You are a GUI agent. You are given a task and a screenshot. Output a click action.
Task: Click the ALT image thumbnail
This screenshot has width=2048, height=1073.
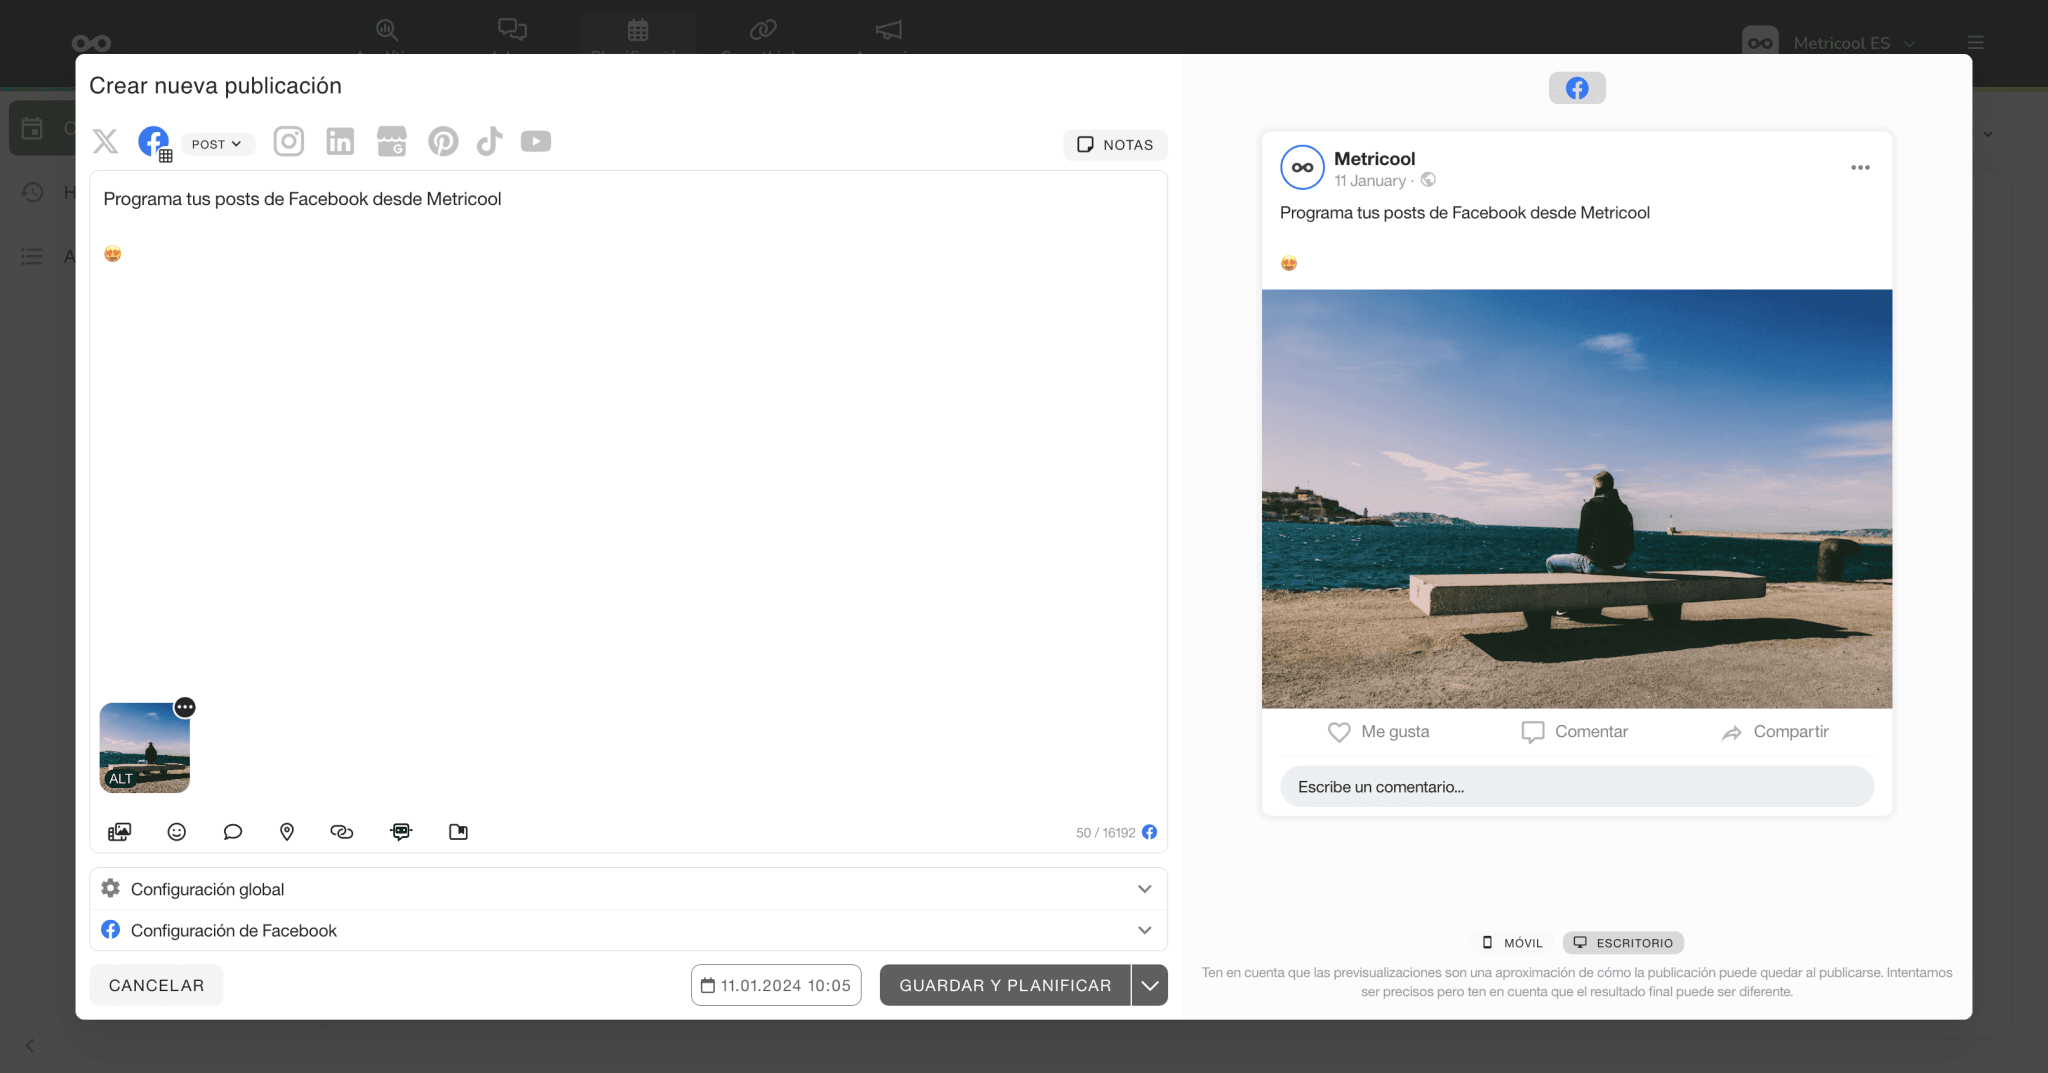(x=144, y=747)
